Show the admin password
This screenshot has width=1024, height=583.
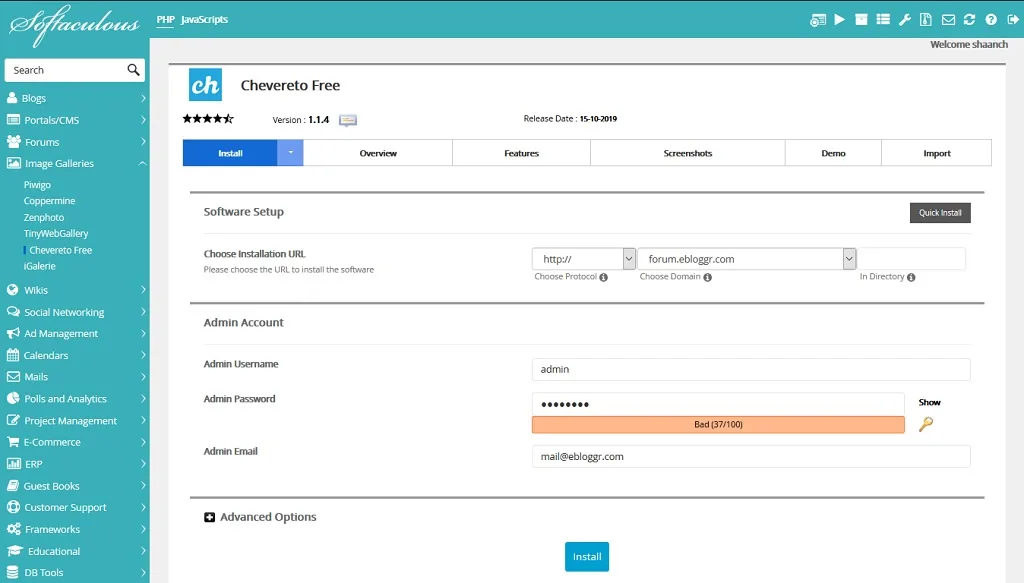929,402
